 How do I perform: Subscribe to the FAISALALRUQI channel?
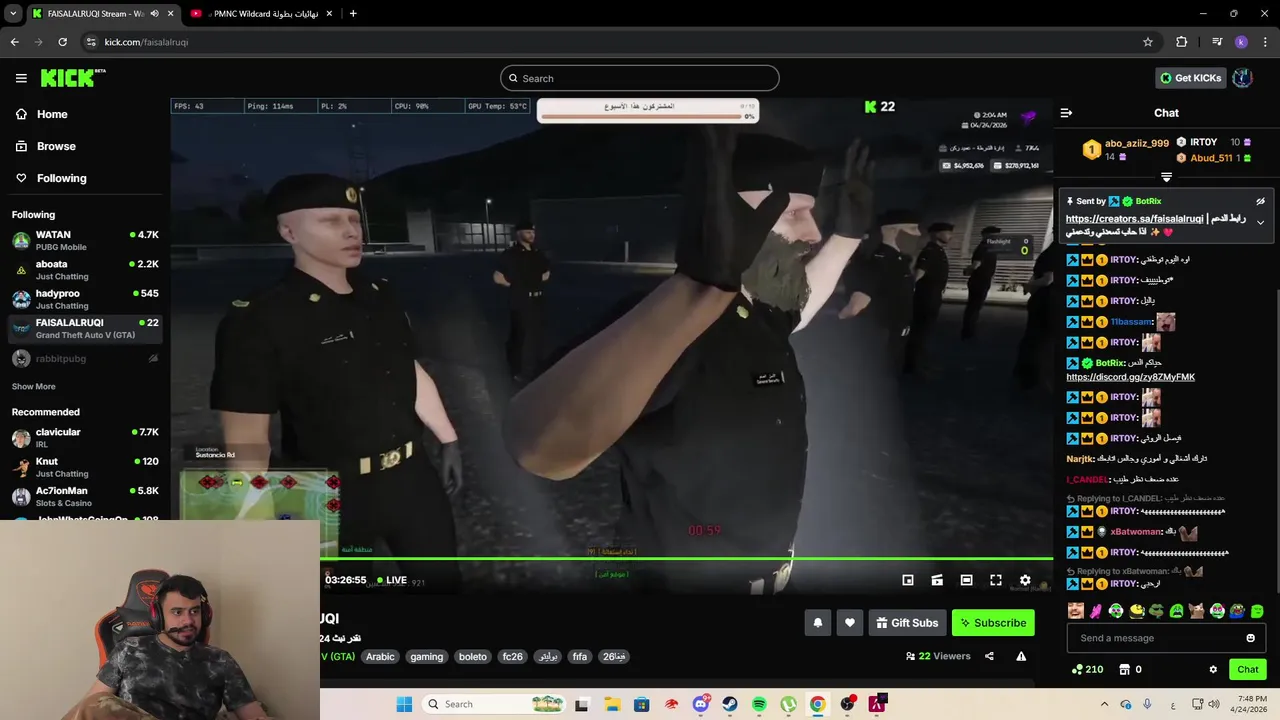(993, 623)
